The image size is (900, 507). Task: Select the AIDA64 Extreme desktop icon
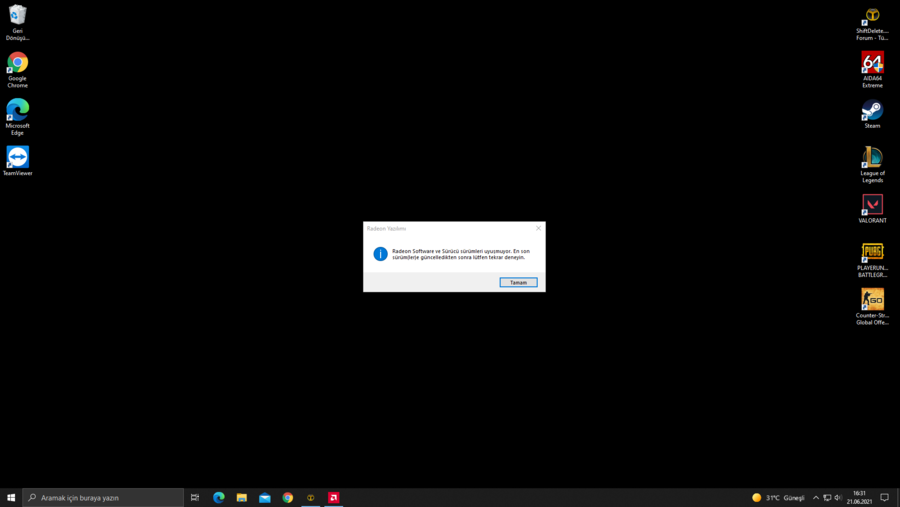coord(872,70)
